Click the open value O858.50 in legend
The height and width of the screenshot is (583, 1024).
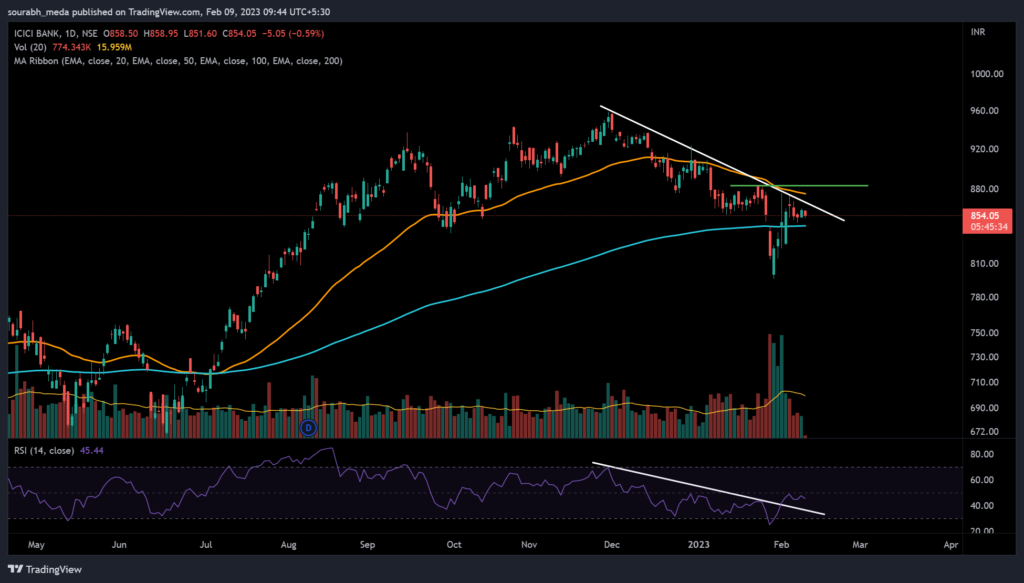(121, 33)
